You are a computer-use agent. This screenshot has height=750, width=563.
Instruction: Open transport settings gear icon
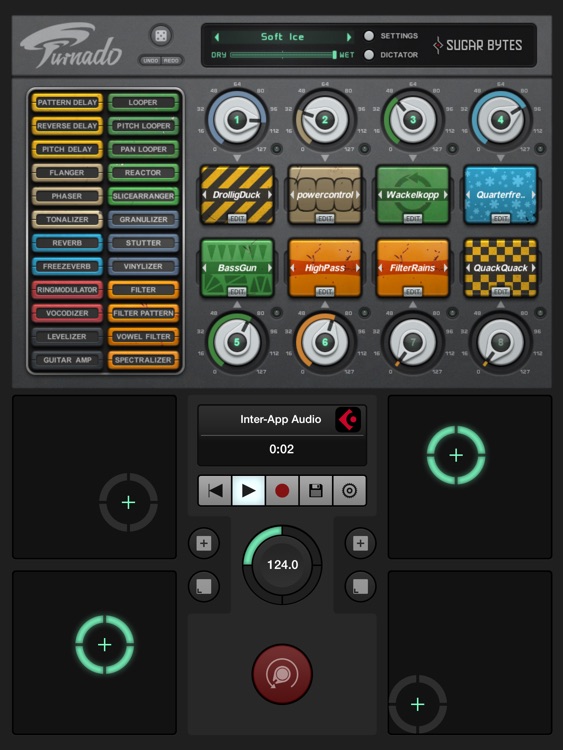349,490
